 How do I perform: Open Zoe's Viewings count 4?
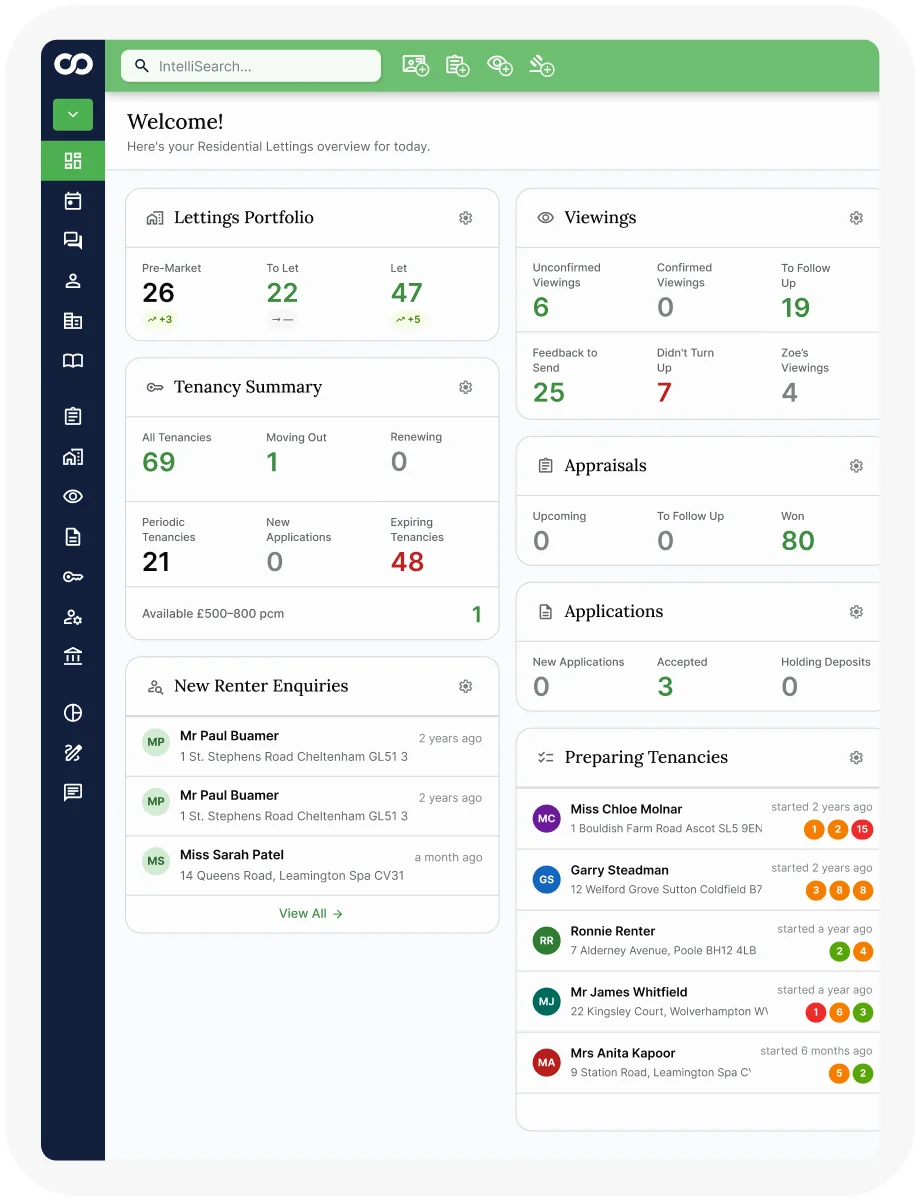[790, 393]
